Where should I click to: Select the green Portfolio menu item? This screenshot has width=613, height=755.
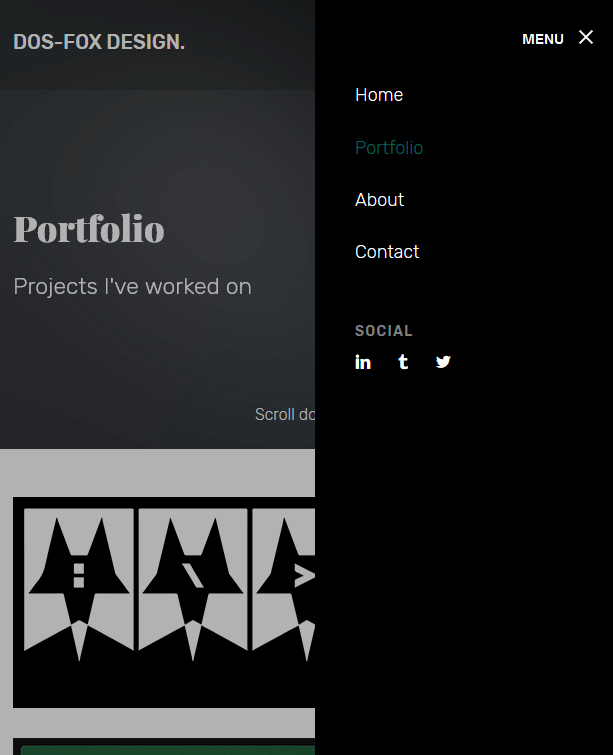(x=389, y=148)
